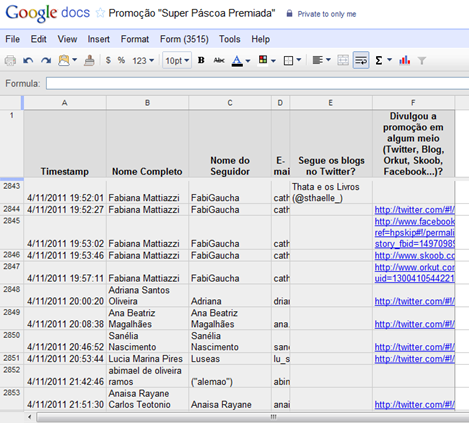Select the cell "Thata e os Livros (@sthaelle_)"
This screenshot has height=423, width=469.
pyautogui.click(x=331, y=192)
